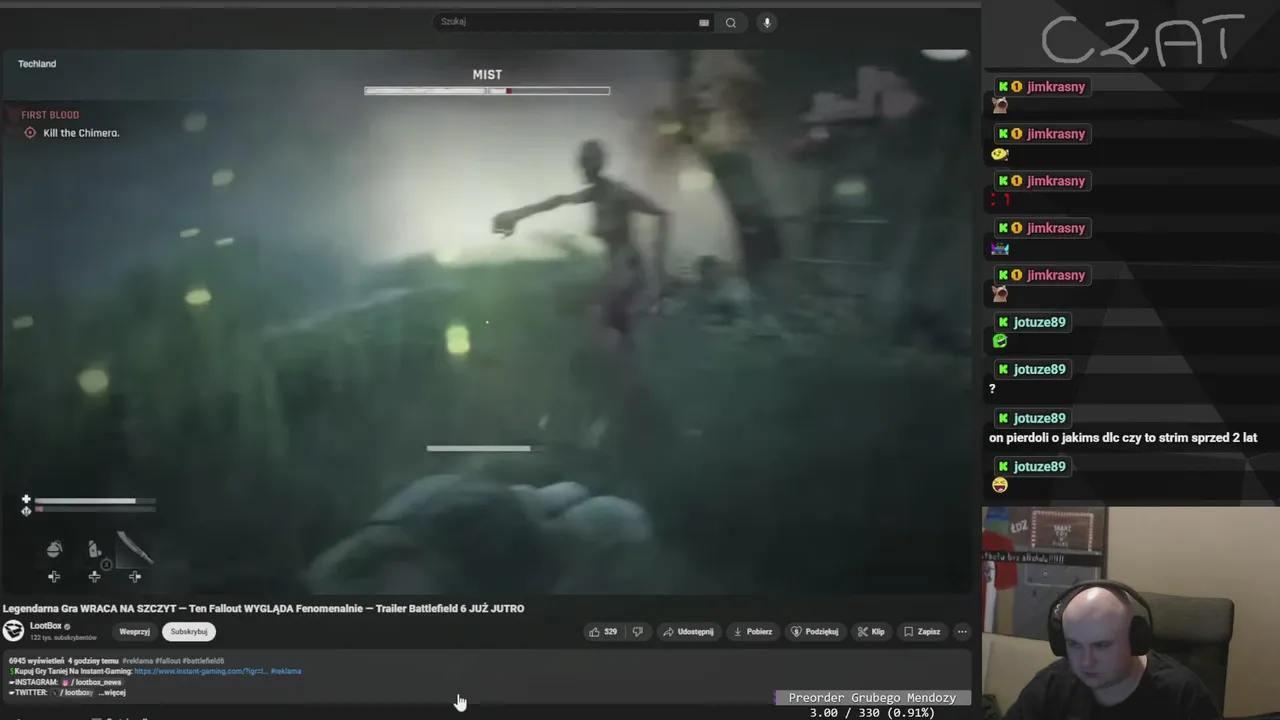The height and width of the screenshot is (720, 1280).
Task: Open LootBox channel avatar
Action: point(13,631)
